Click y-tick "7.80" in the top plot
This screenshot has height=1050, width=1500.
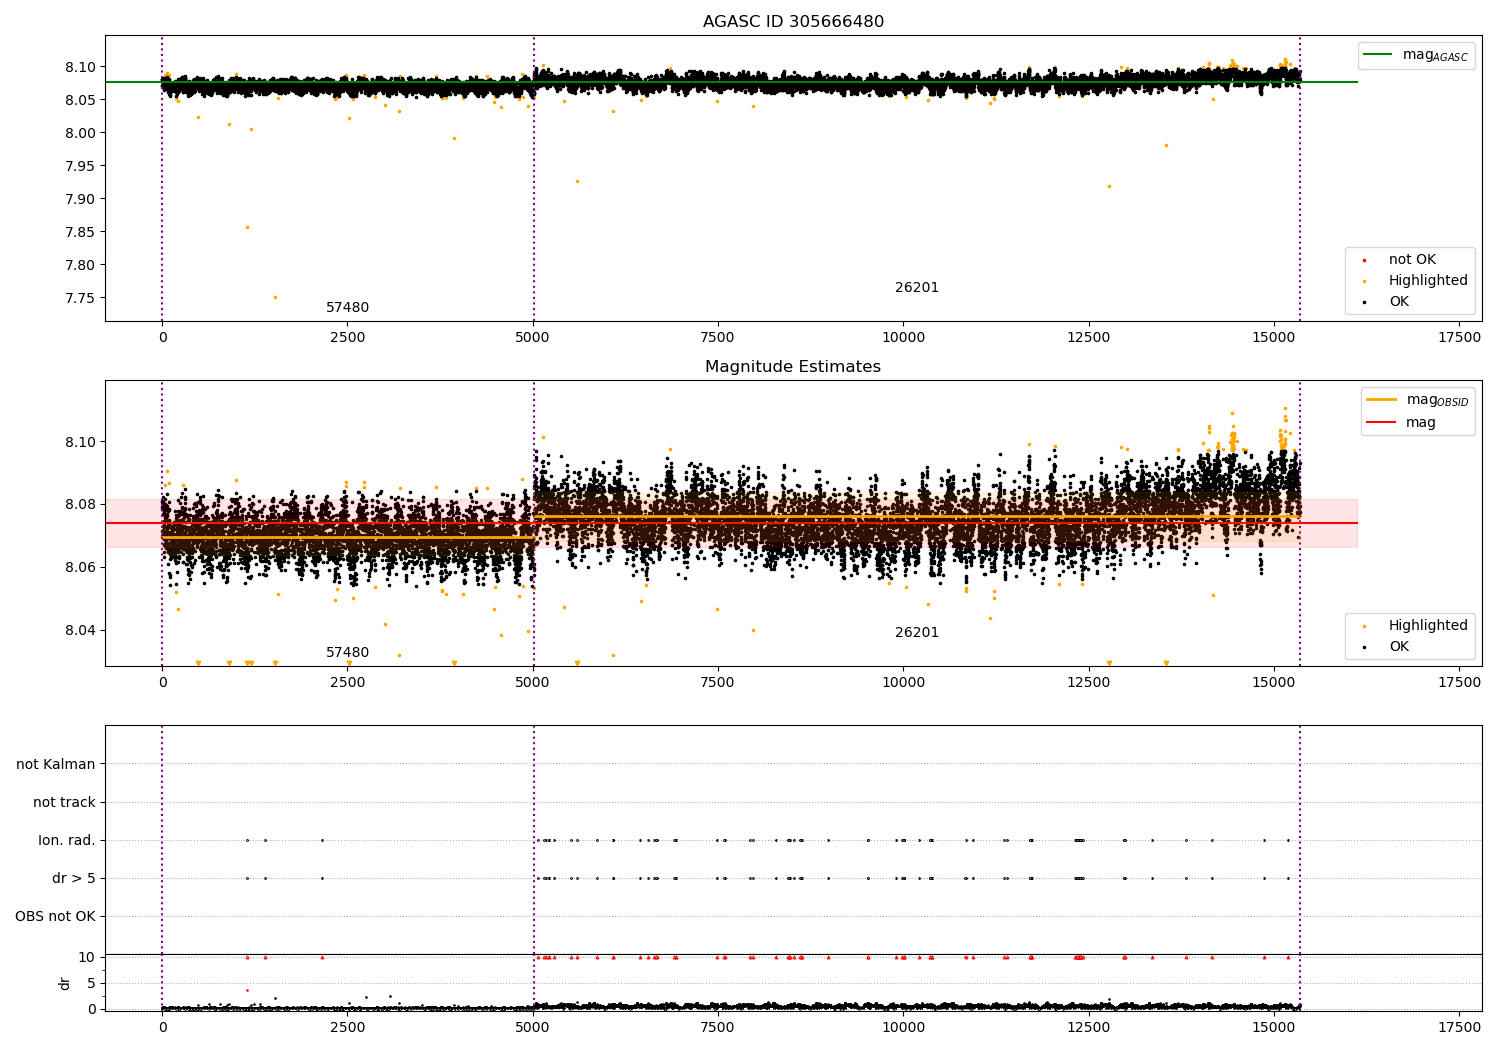[80, 266]
